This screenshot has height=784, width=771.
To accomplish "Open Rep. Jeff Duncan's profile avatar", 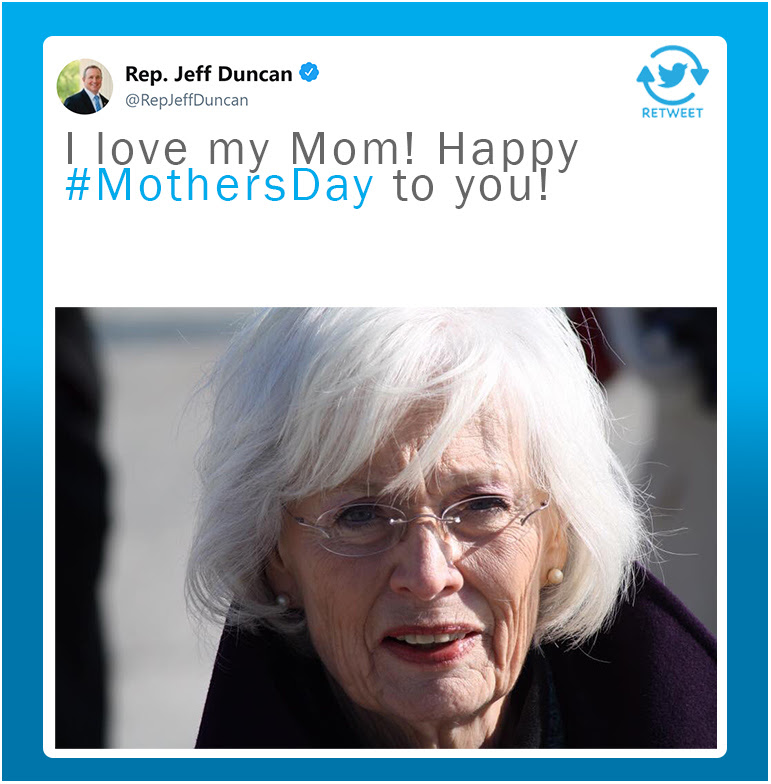I will [84, 86].
